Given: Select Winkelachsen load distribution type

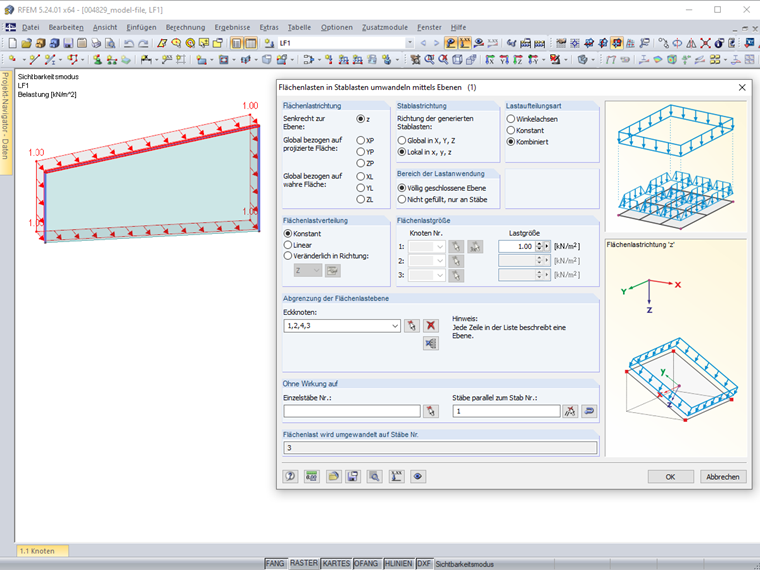Looking at the screenshot, I should point(510,119).
